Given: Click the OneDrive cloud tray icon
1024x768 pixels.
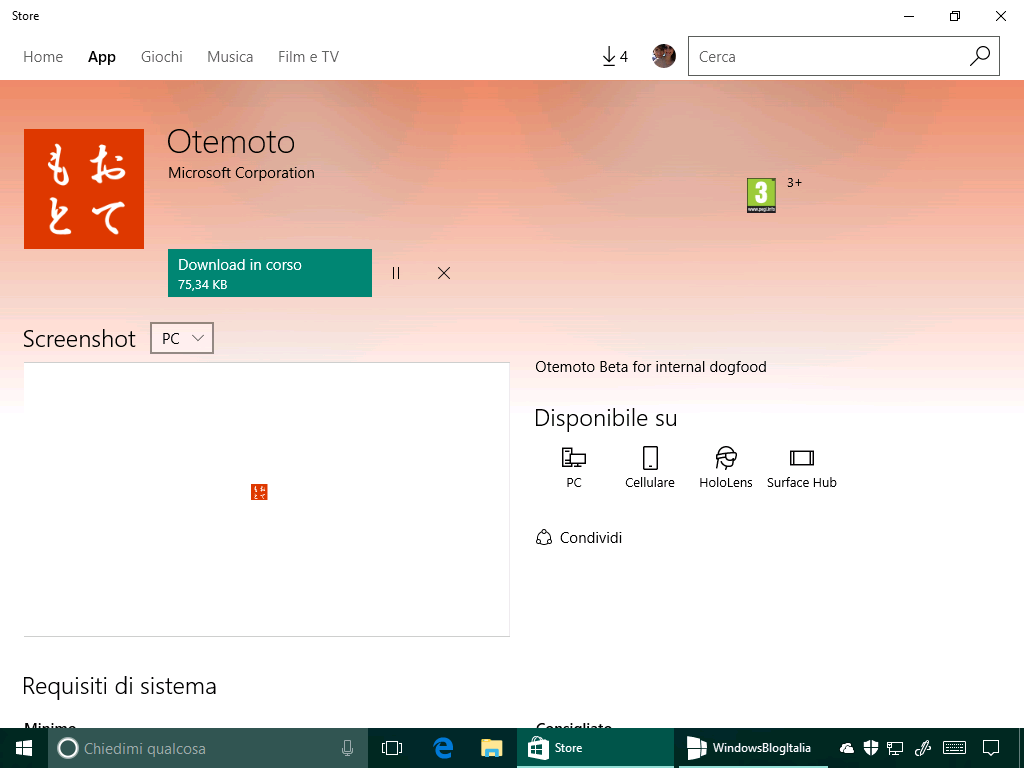Looking at the screenshot, I should 846,748.
